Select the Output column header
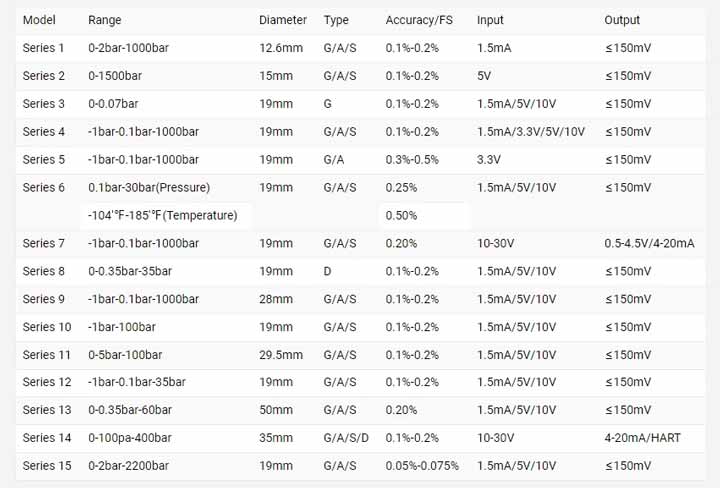Viewport: 720px width, 488px height. coord(622,20)
